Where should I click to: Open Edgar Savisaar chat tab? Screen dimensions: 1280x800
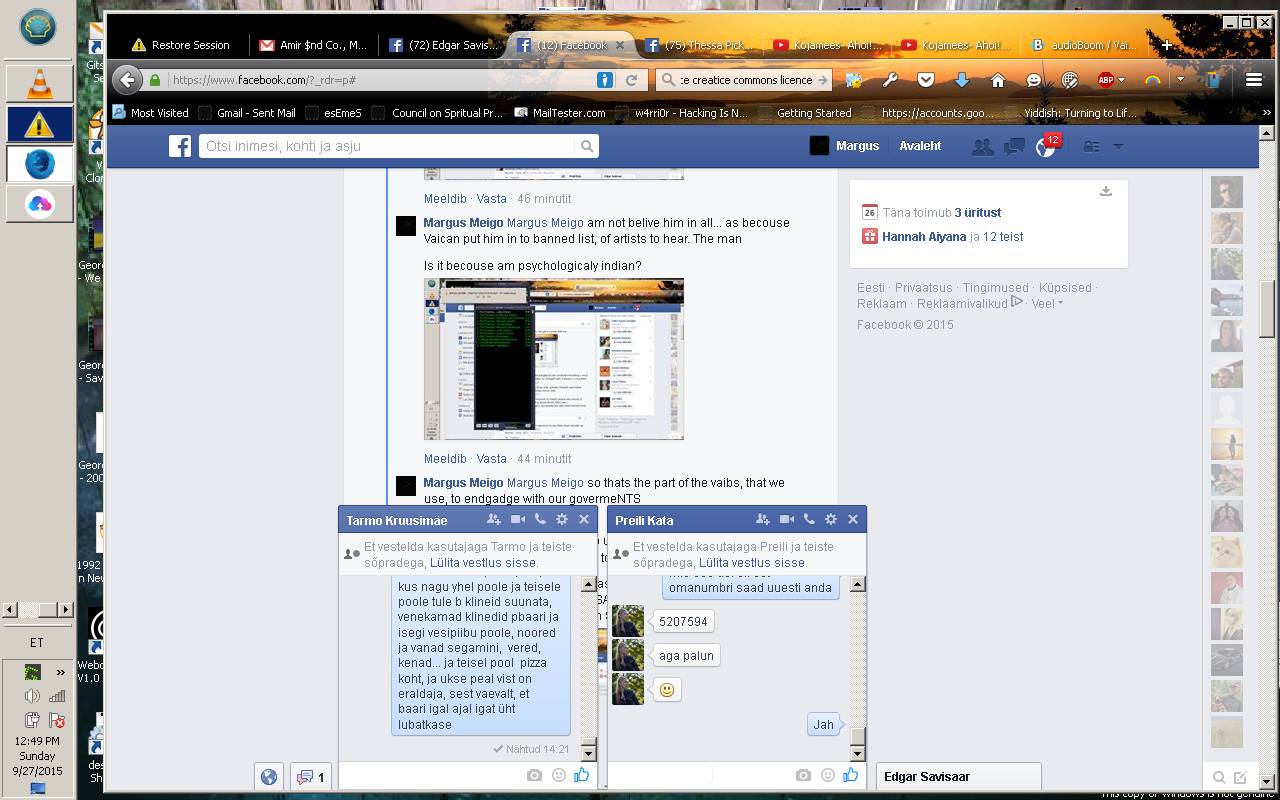click(x=959, y=776)
